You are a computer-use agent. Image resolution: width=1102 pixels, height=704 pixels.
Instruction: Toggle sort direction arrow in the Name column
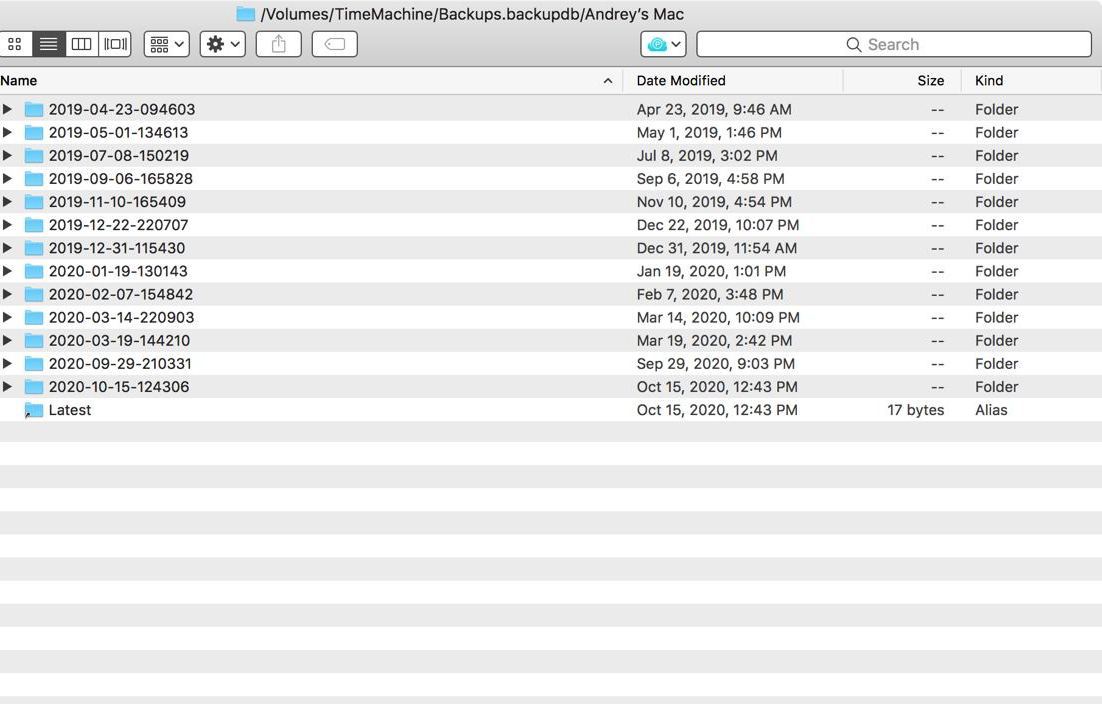click(608, 81)
